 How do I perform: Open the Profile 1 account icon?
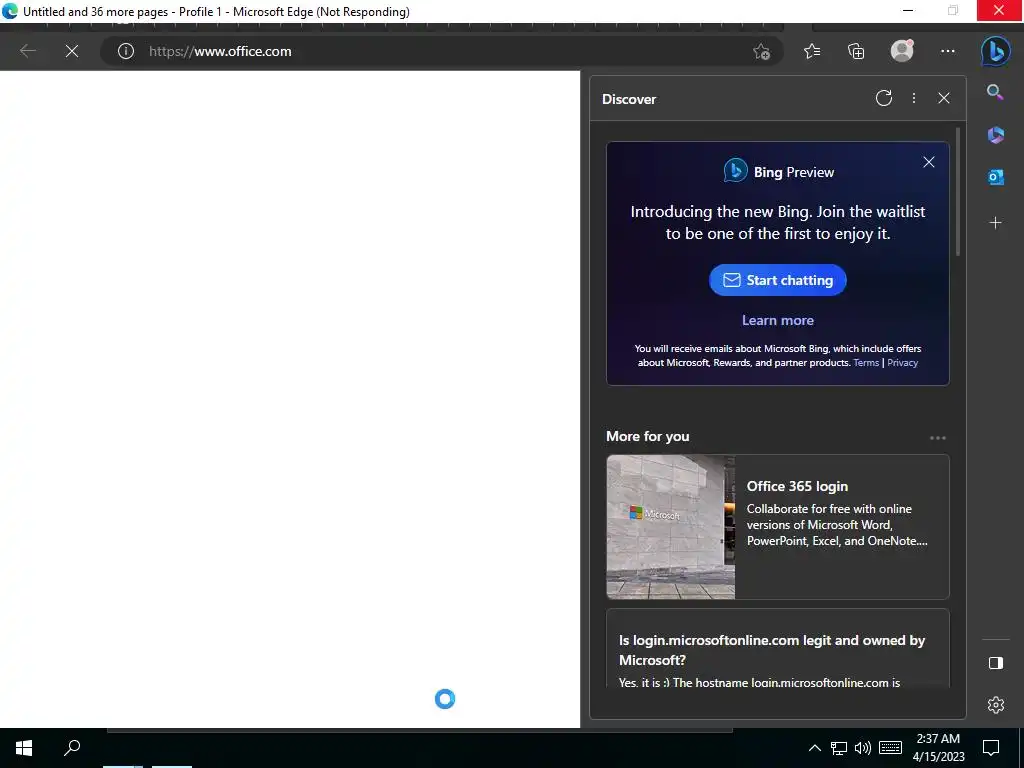[x=902, y=50]
